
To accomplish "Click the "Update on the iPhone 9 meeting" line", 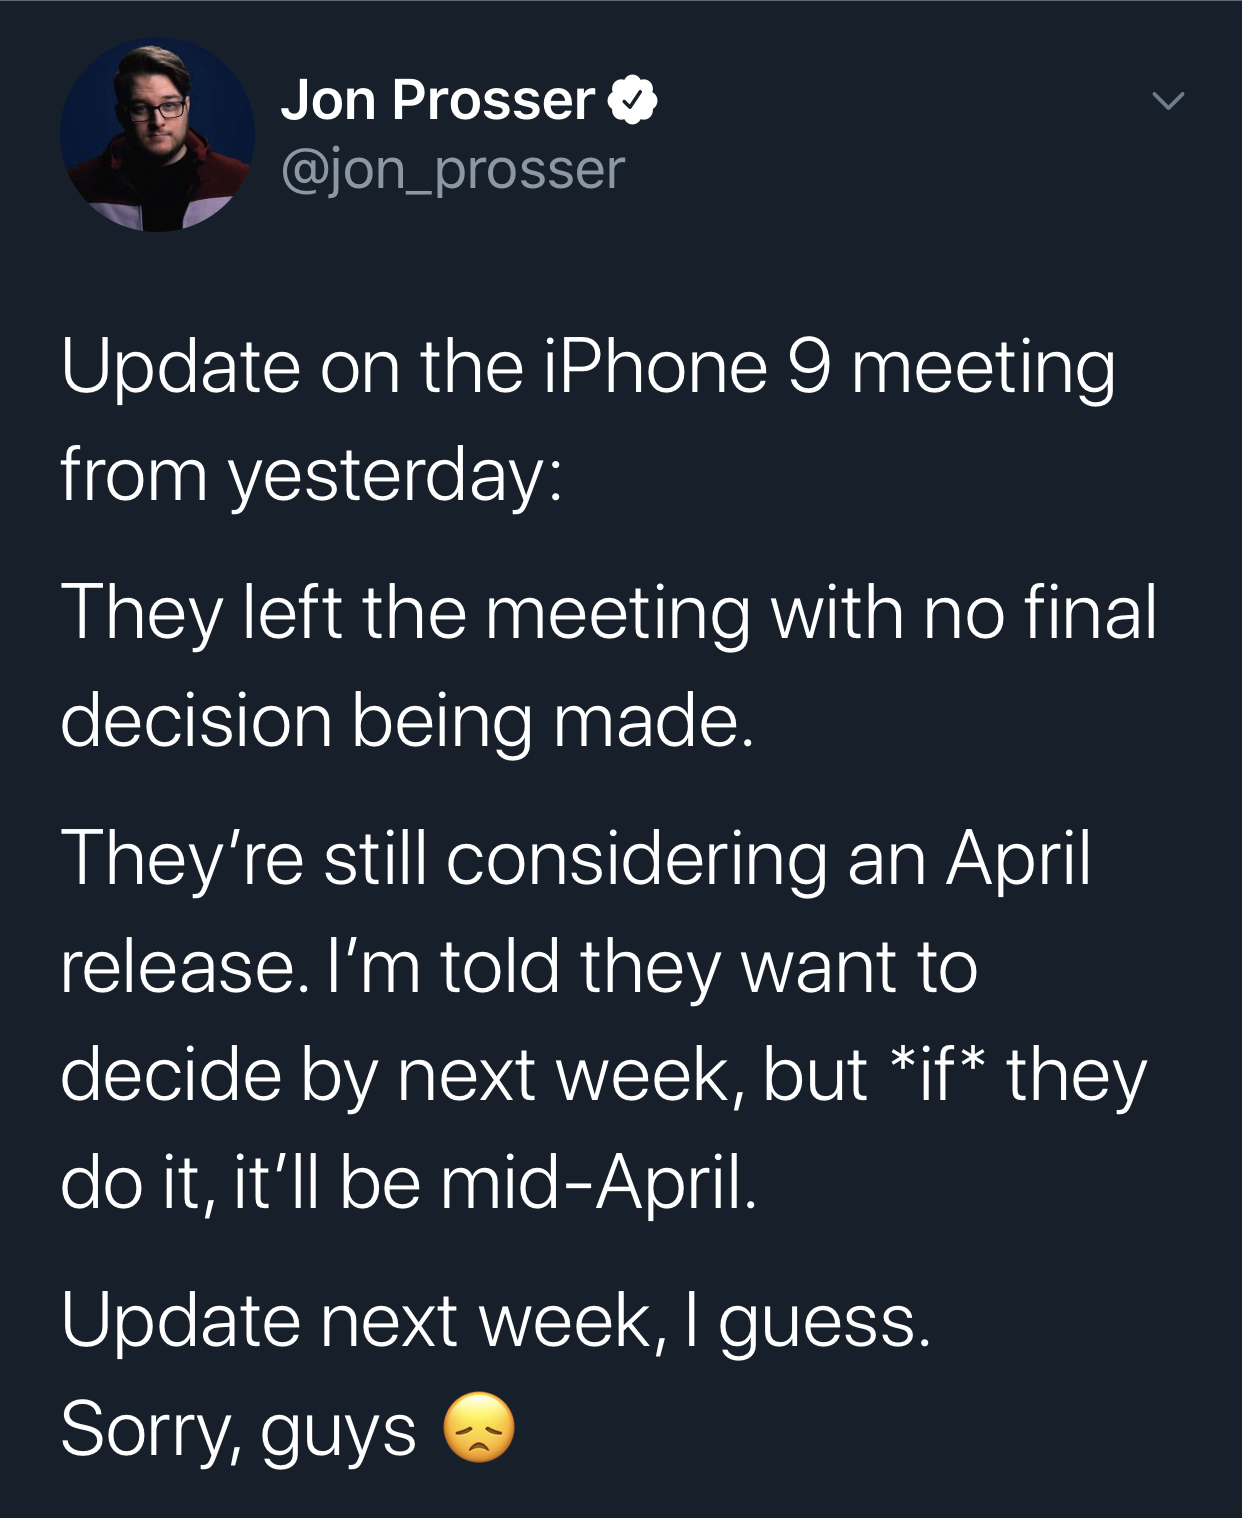I will [x=587, y=367].
